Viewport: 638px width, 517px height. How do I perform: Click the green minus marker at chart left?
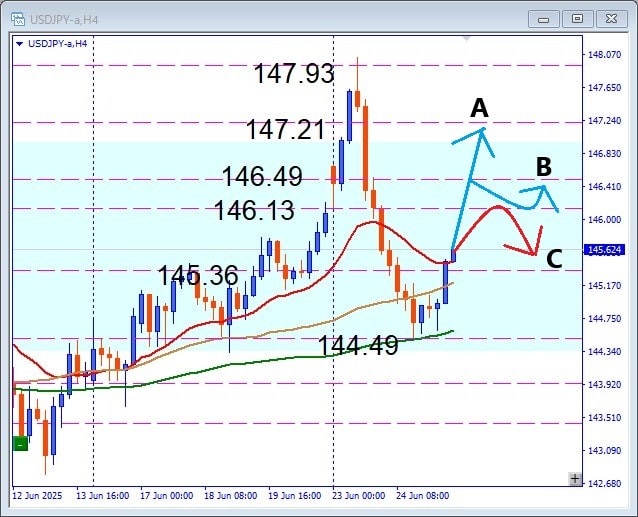pyautogui.click(x=20, y=444)
